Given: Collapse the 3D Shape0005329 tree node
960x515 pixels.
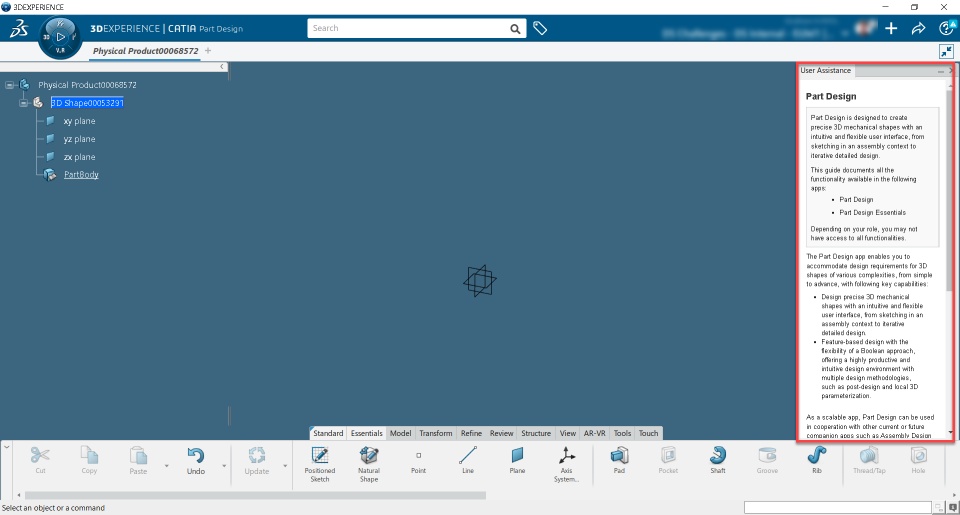Looking at the screenshot, I should [23, 103].
